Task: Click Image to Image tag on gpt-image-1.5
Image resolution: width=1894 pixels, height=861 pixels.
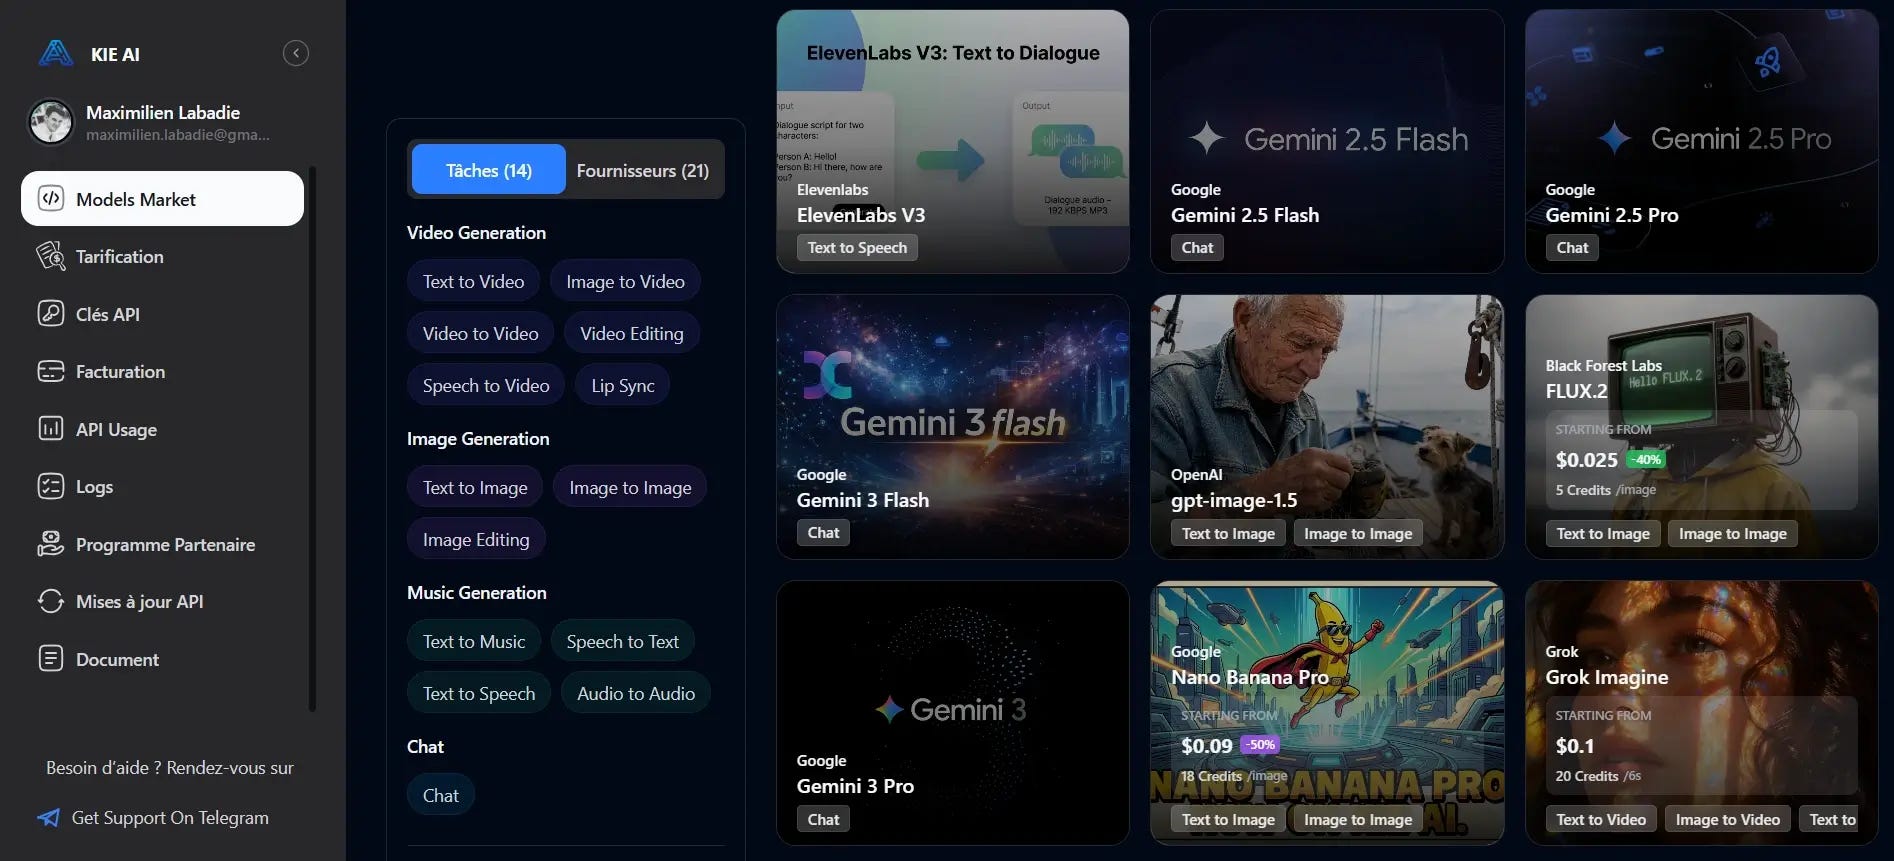Action: (1358, 533)
